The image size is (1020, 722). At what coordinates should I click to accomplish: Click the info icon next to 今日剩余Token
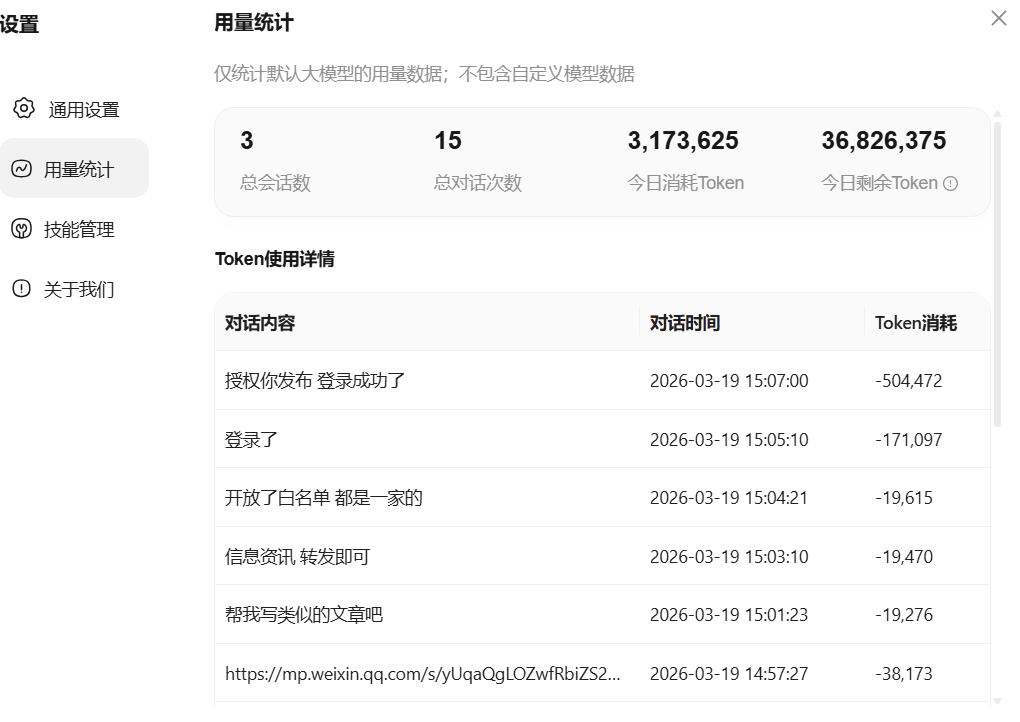coord(950,183)
